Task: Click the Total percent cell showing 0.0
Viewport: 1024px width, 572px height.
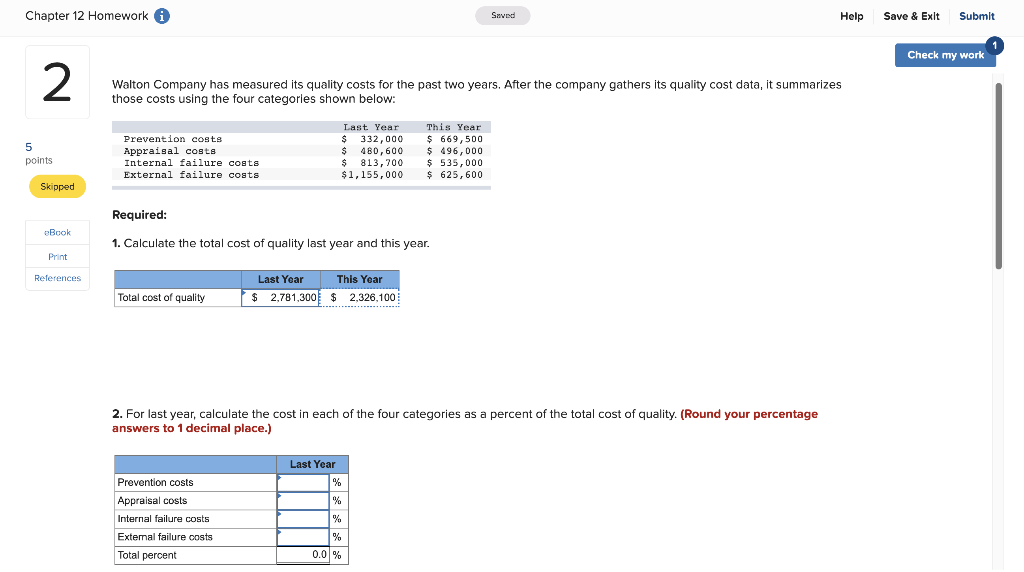Action: coord(303,555)
